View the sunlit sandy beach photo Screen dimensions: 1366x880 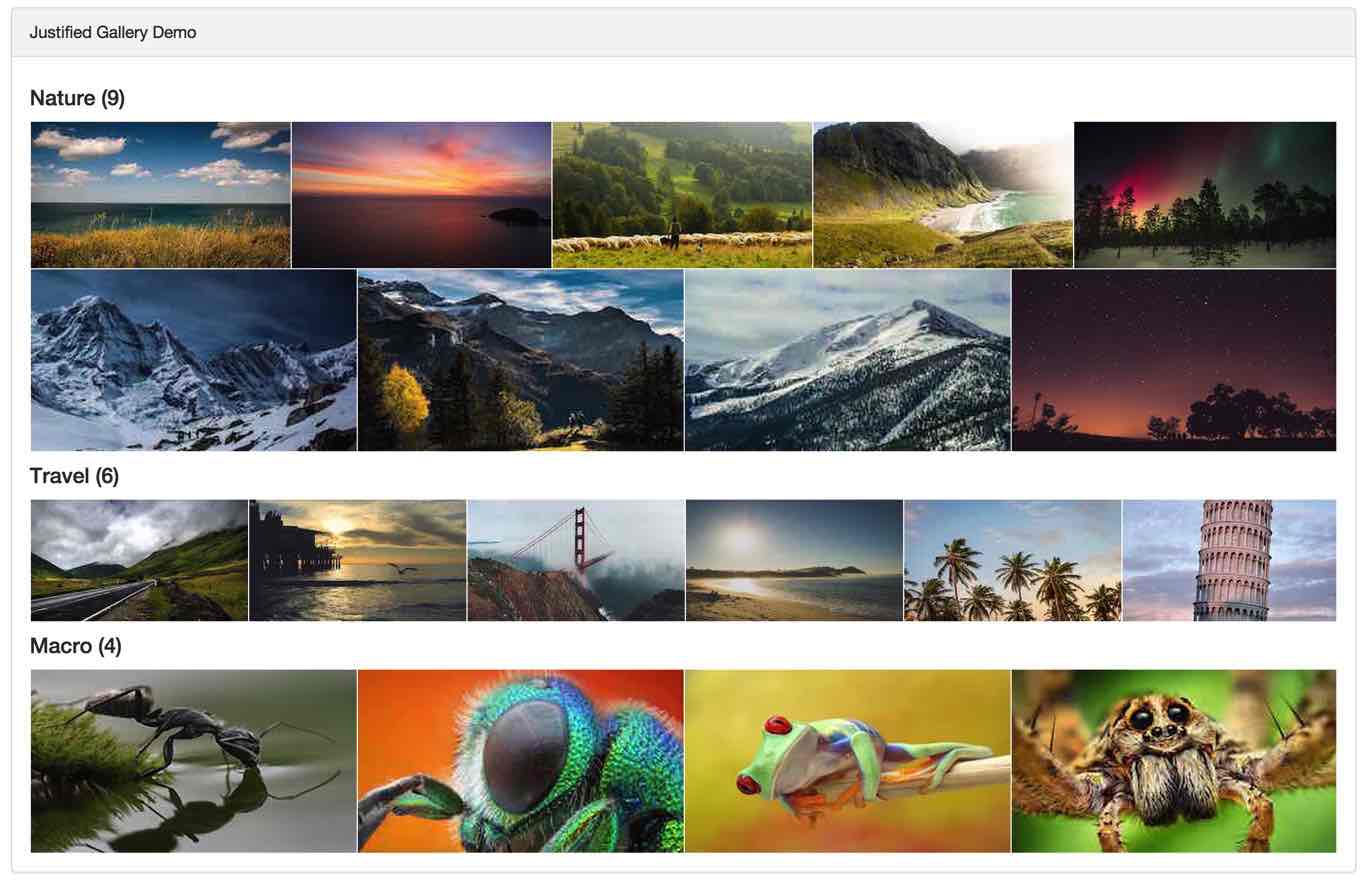pos(794,560)
